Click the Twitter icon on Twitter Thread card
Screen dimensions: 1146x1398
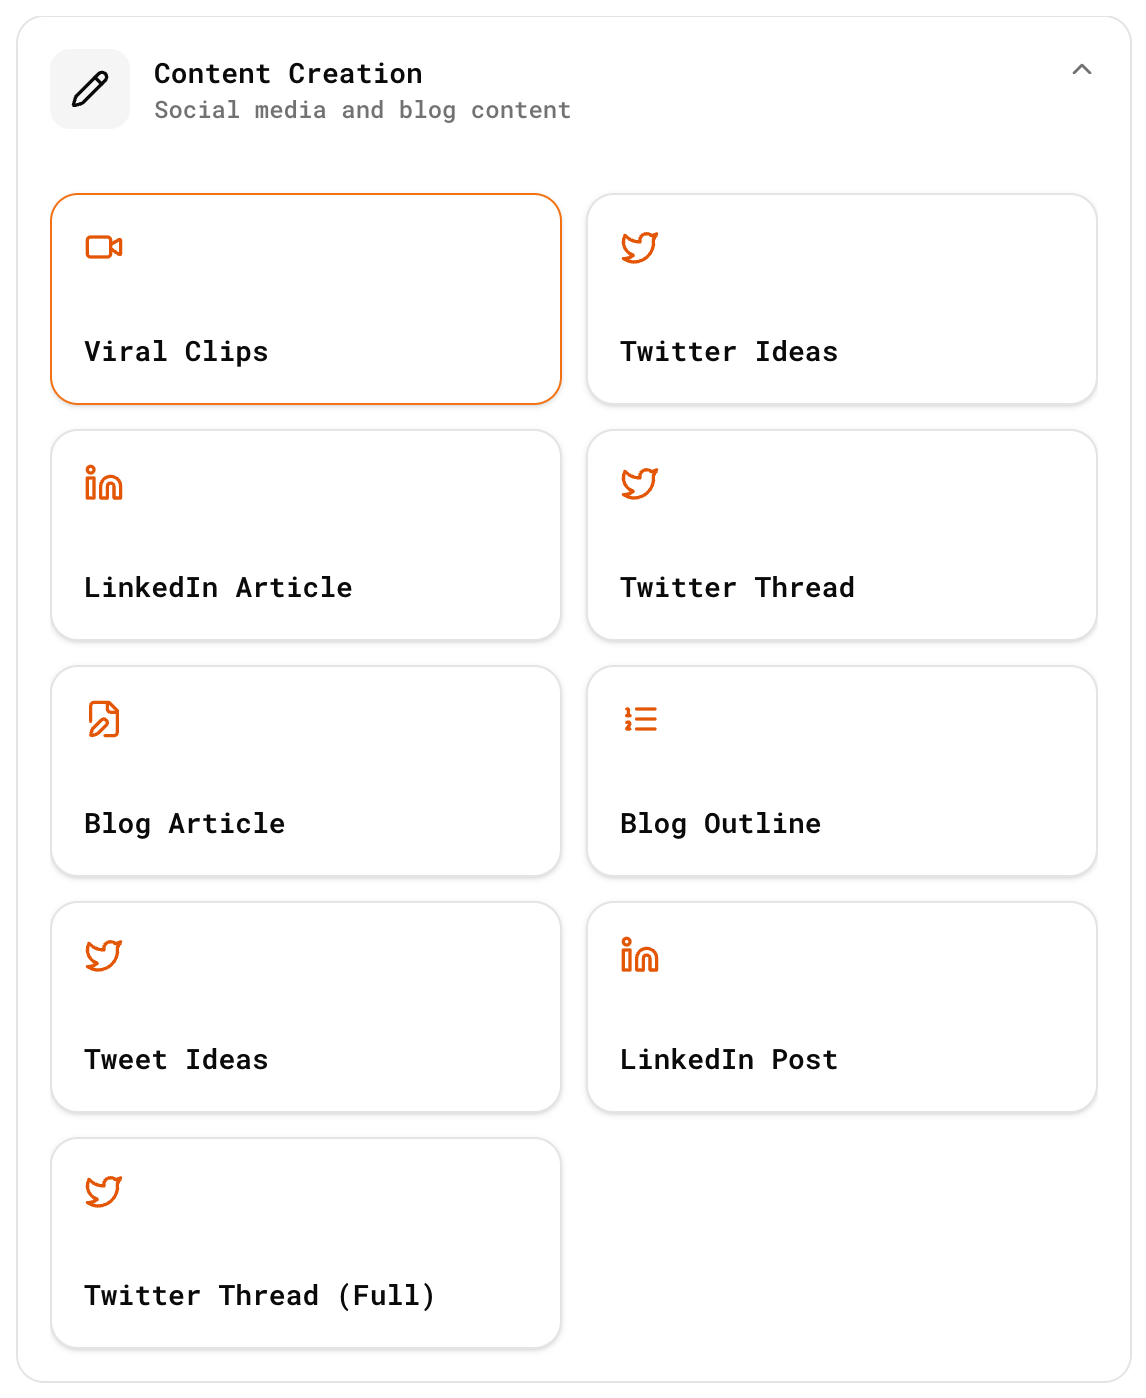[x=639, y=482]
